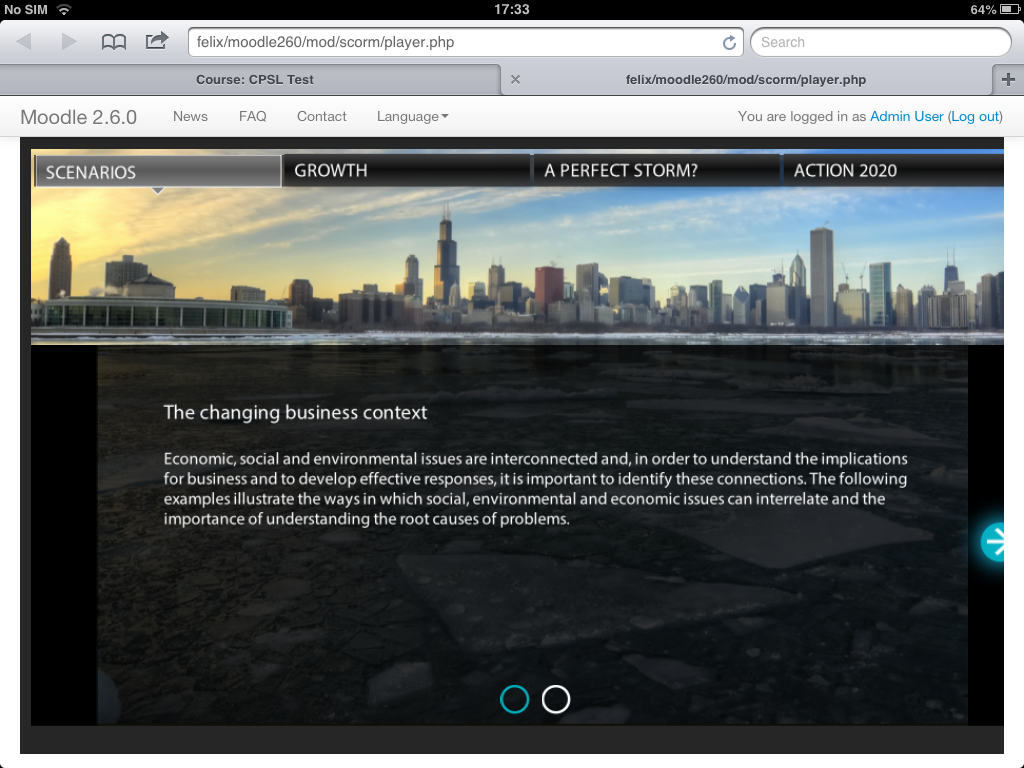Tap the 'No SIM' status text
1024x768 pixels.
coord(26,9)
